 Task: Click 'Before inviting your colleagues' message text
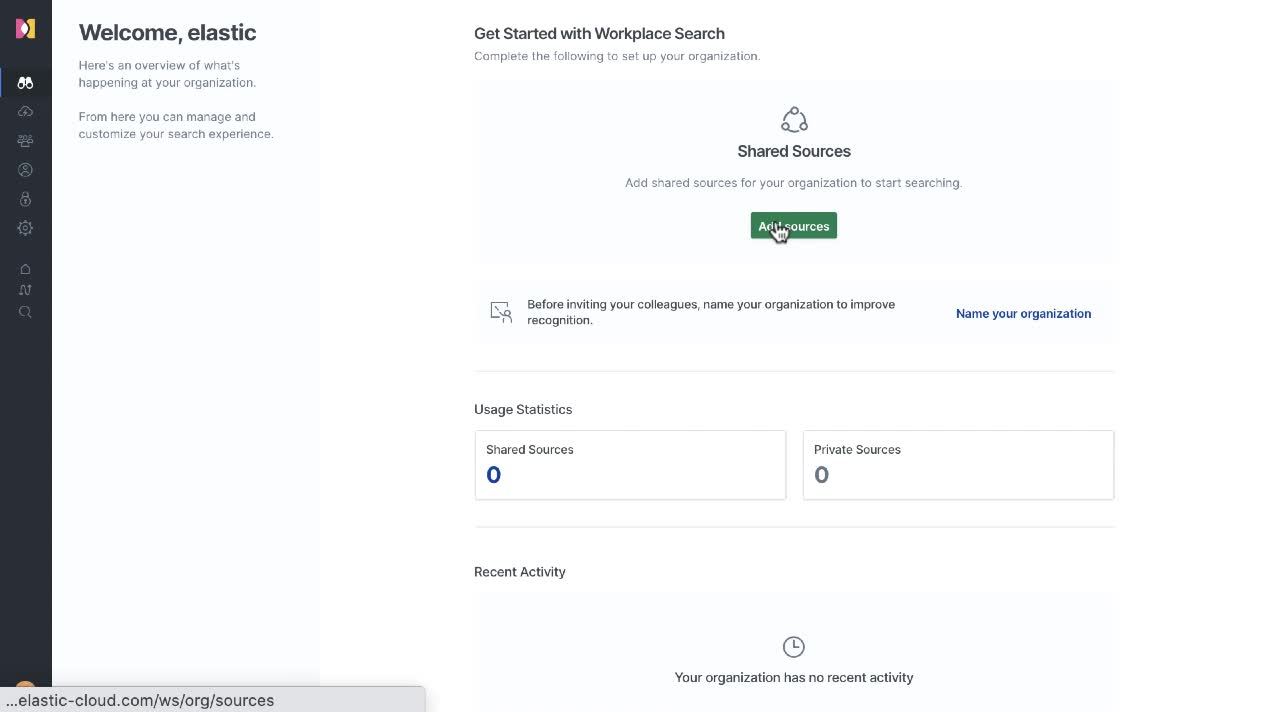pyautogui.click(x=711, y=312)
